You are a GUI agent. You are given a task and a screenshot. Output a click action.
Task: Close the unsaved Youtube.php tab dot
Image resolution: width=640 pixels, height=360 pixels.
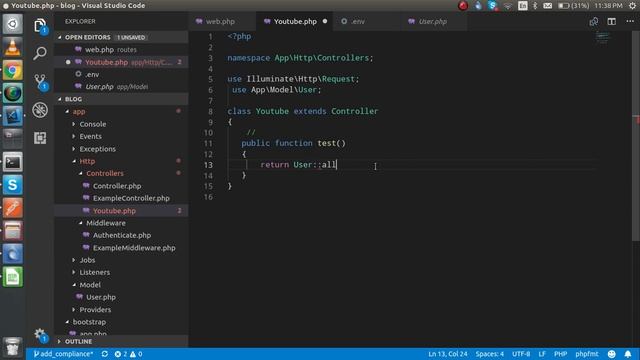coord(325,21)
